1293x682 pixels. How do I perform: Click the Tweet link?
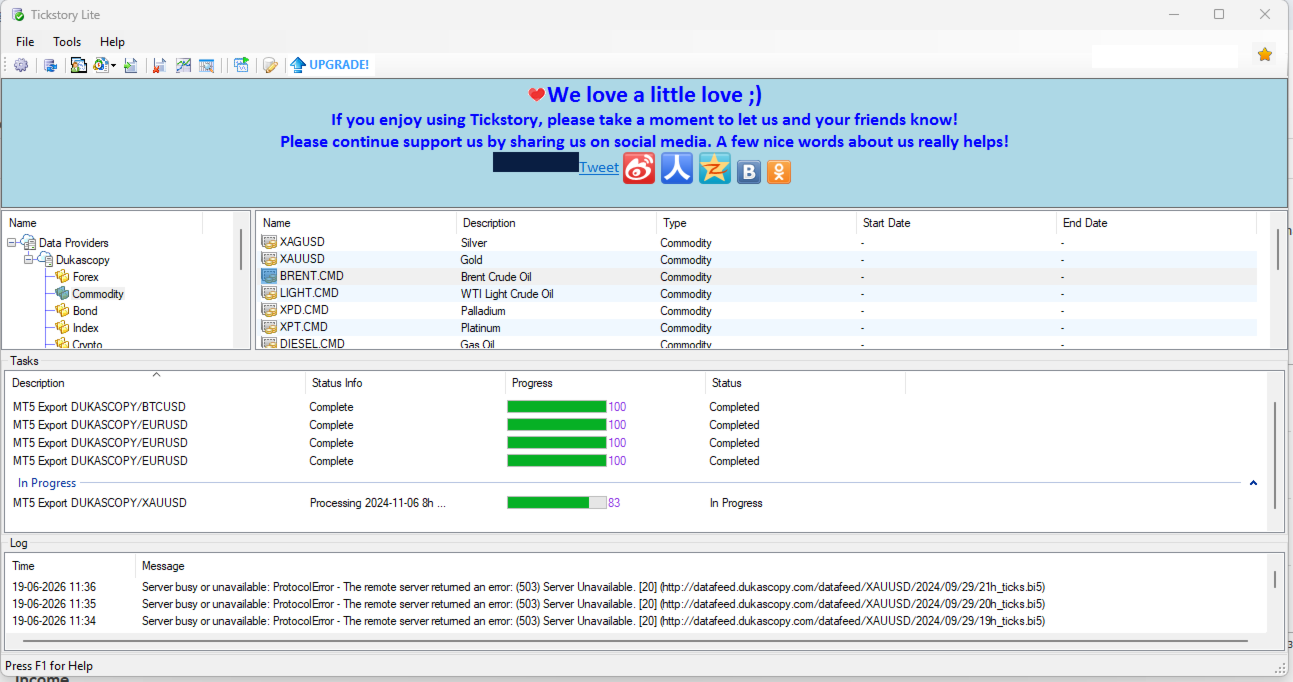599,167
